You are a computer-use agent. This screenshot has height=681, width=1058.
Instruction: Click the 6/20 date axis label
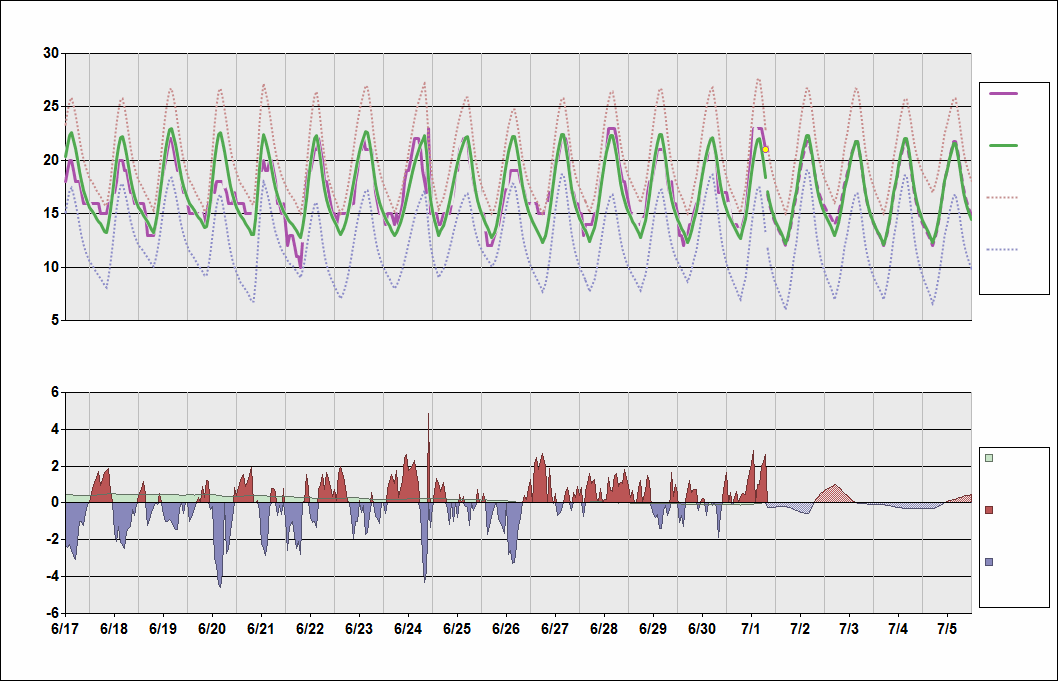[212, 629]
